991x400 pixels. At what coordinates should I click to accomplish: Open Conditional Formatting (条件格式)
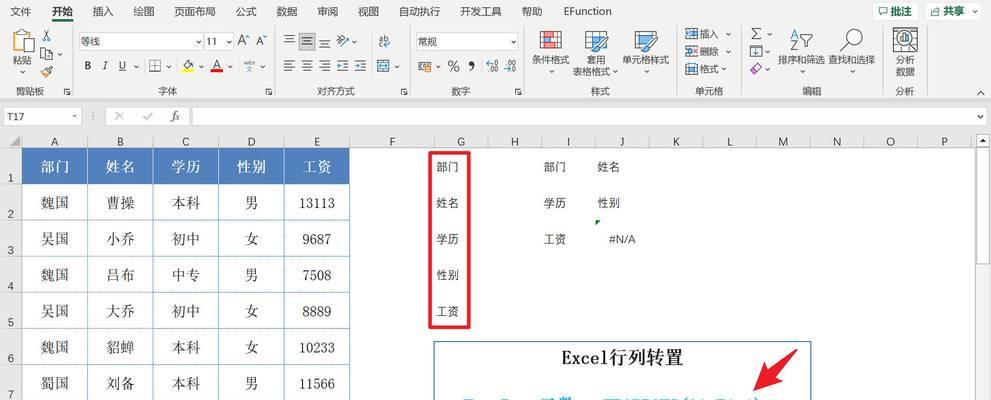click(x=550, y=54)
